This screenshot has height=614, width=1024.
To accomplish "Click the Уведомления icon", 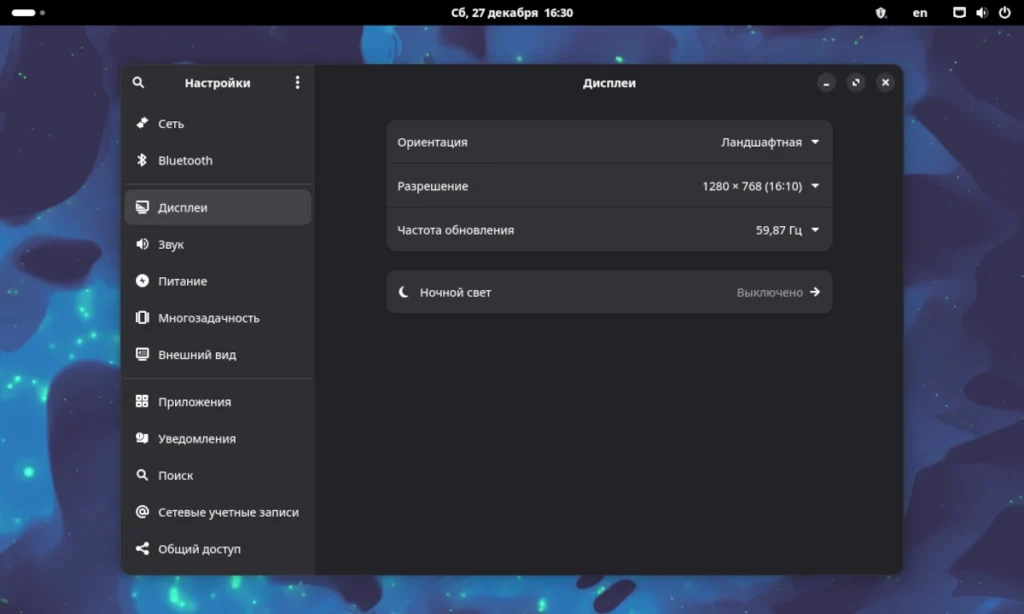I will click(x=142, y=438).
